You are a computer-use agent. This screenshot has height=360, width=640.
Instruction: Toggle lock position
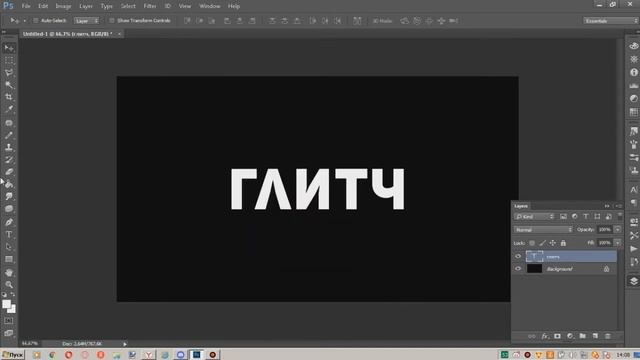click(553, 243)
